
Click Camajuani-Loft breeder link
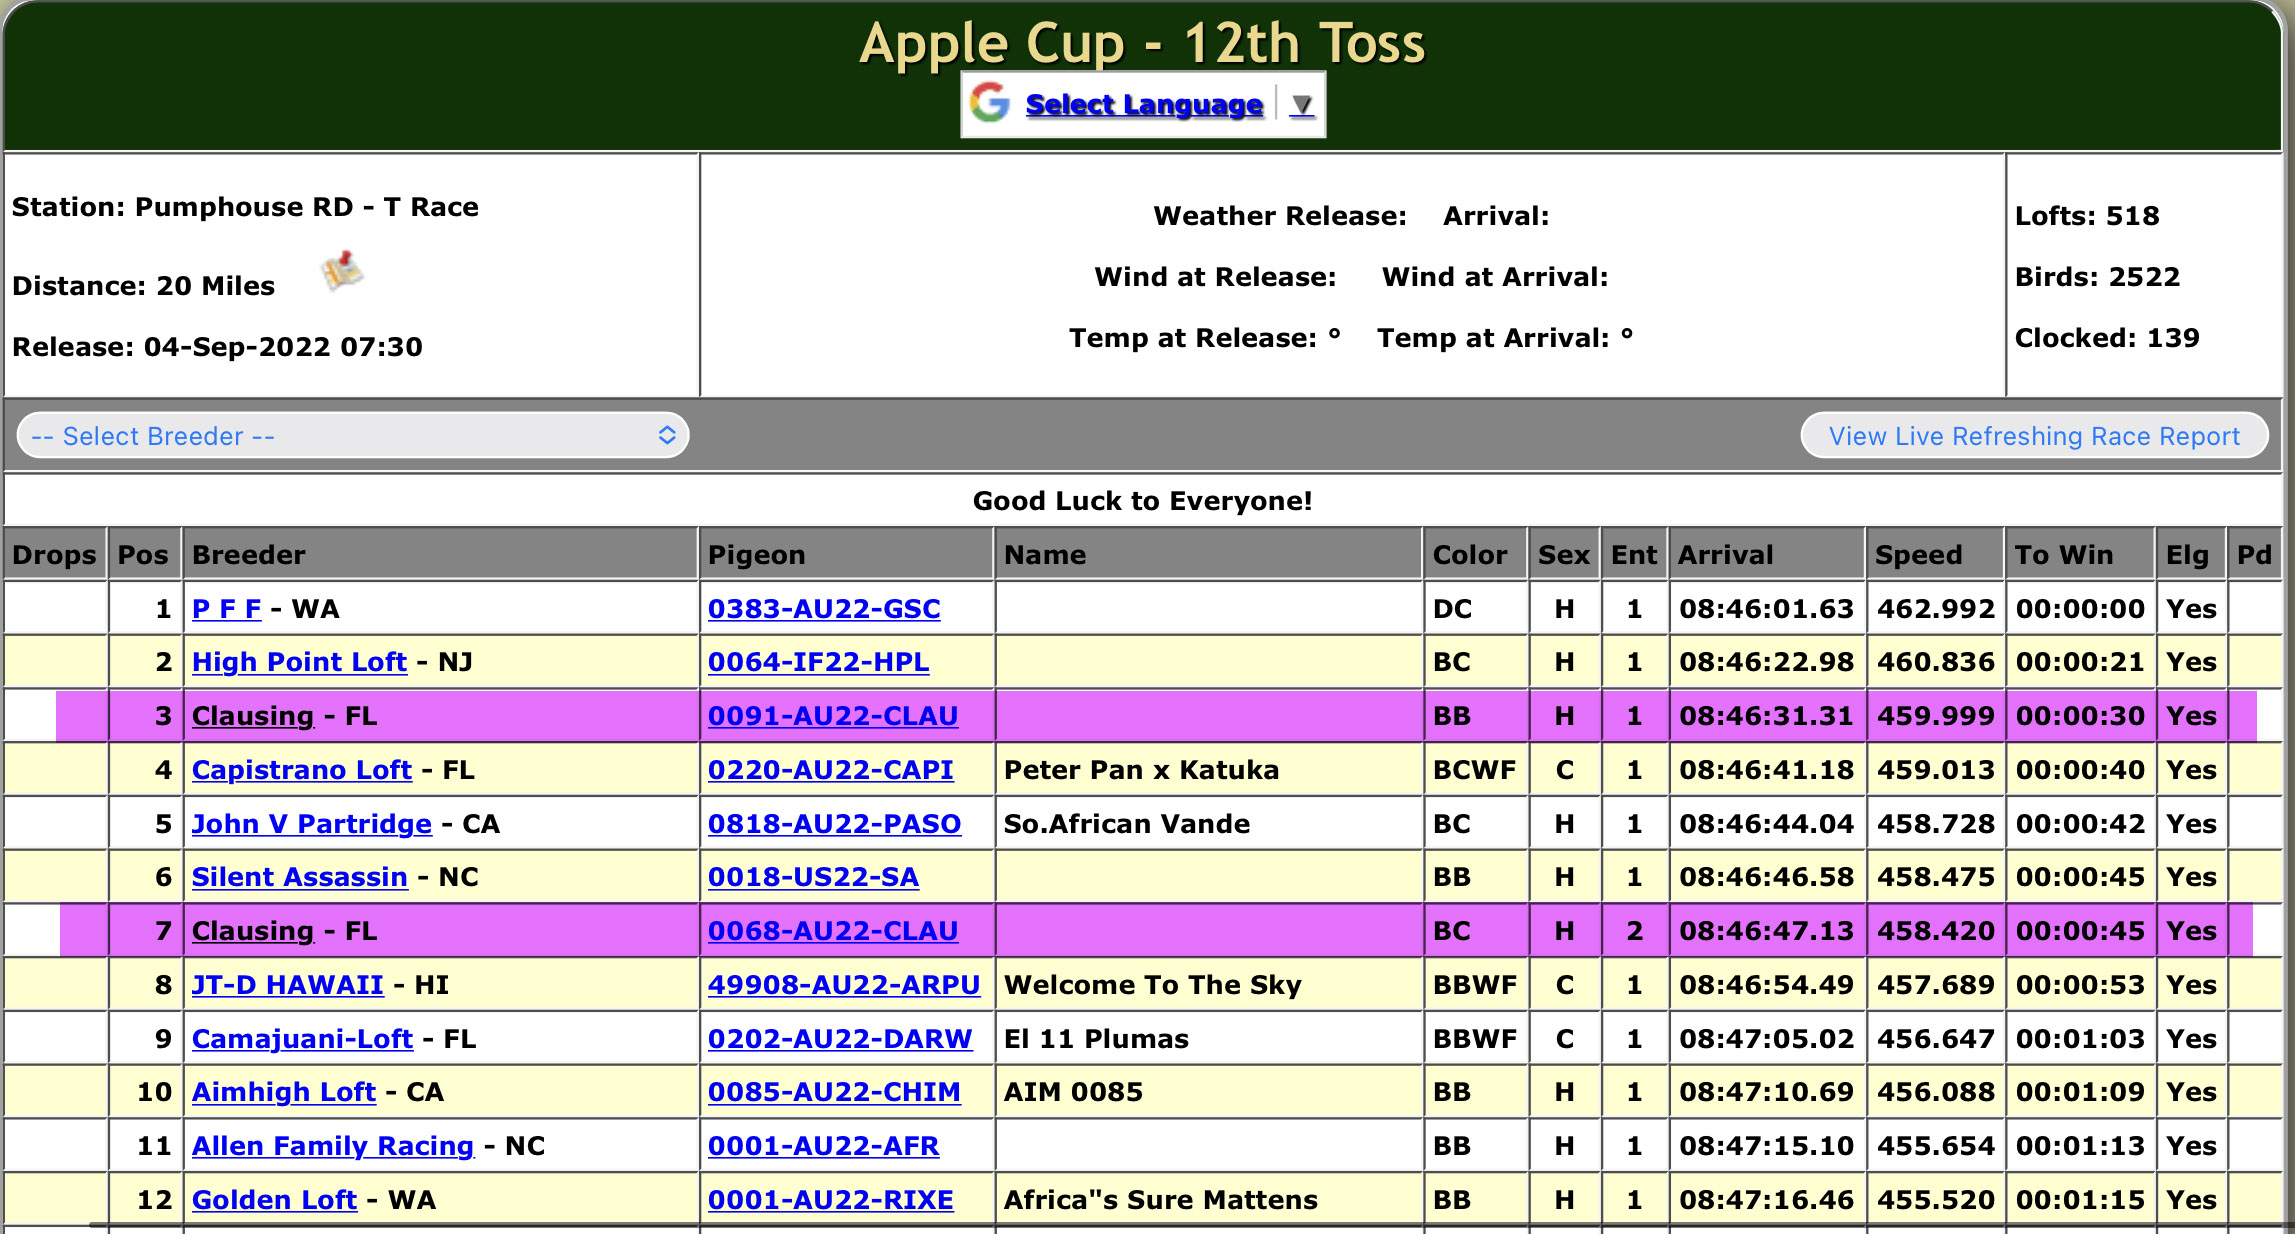[x=302, y=1039]
